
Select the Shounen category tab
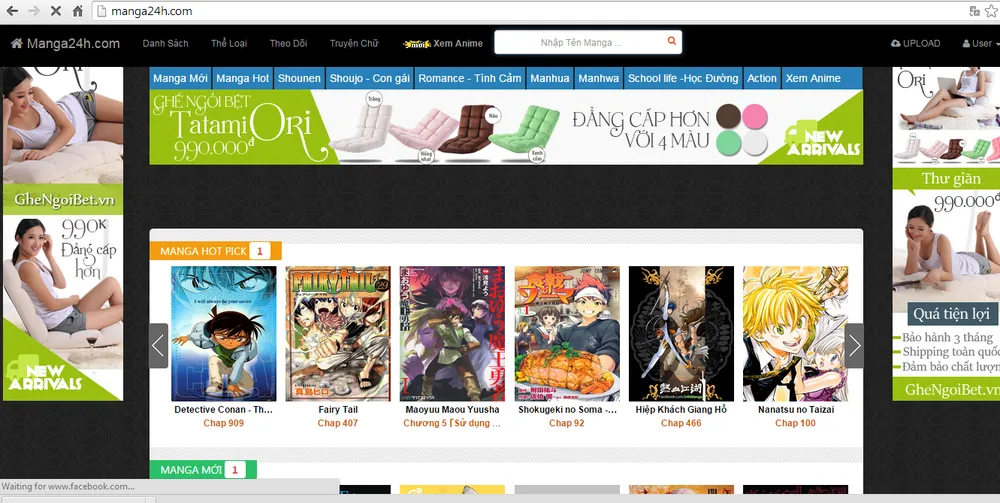pos(299,78)
